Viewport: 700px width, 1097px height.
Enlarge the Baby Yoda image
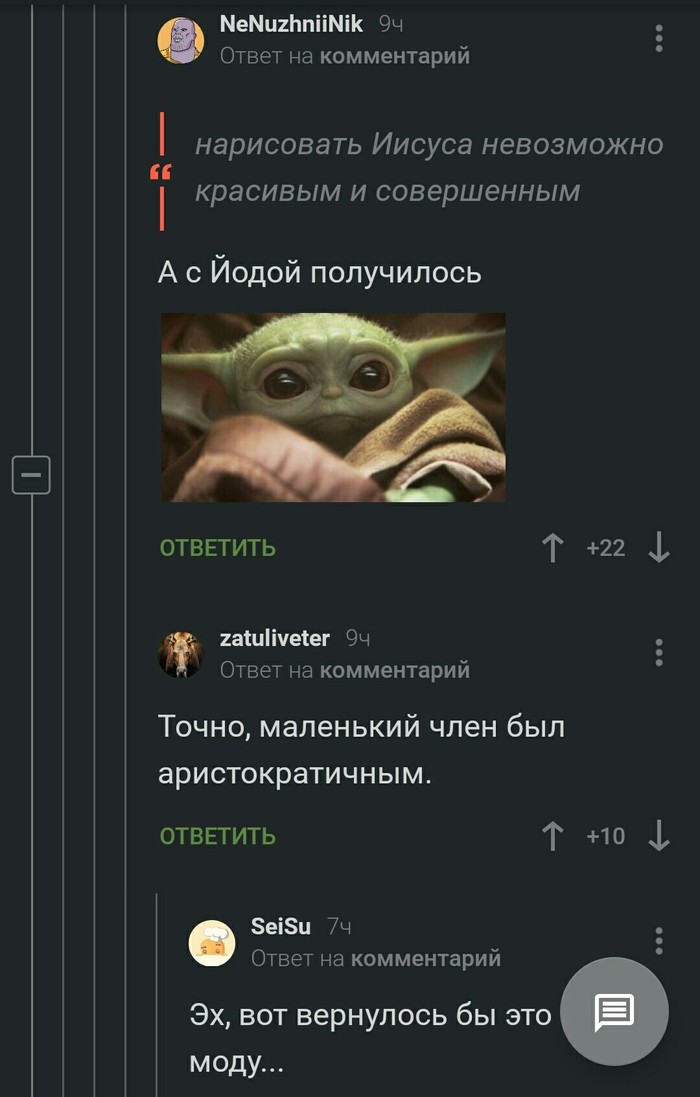[334, 407]
